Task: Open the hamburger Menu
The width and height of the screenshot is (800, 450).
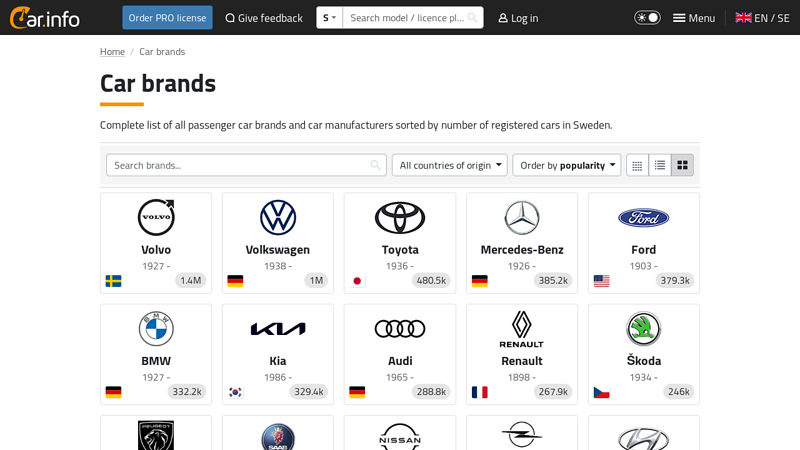Action: 694,18
